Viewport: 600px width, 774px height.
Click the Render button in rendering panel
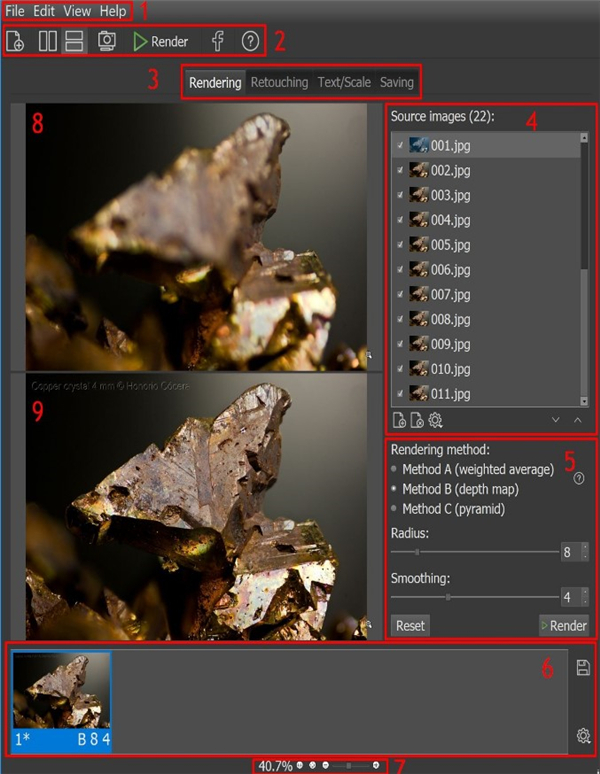[563, 625]
